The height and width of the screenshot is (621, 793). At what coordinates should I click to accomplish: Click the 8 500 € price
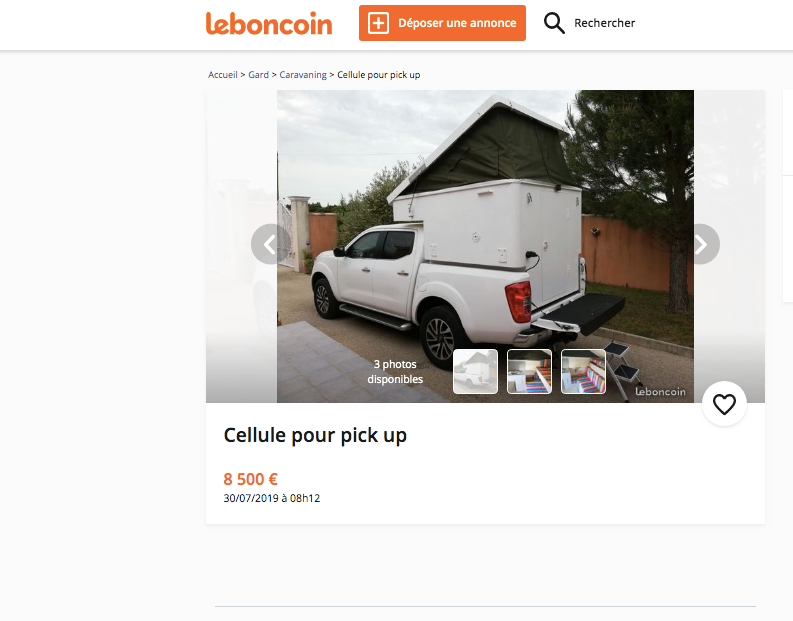(250, 479)
